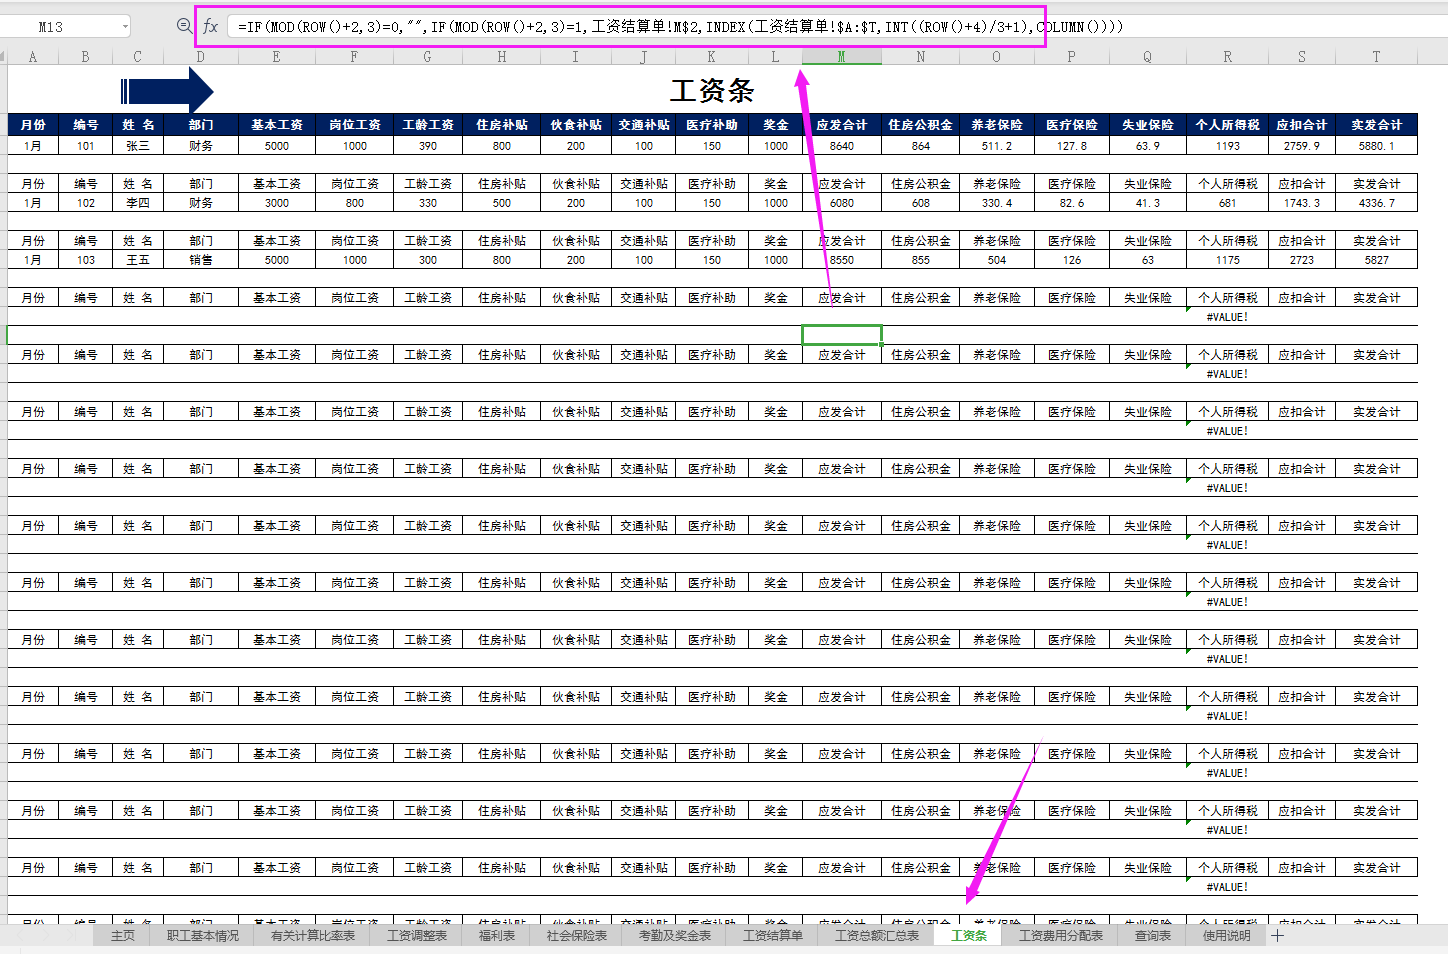The image size is (1448, 954).
Task: Open the 社会保险表 sheet tab
Action: click(x=577, y=936)
